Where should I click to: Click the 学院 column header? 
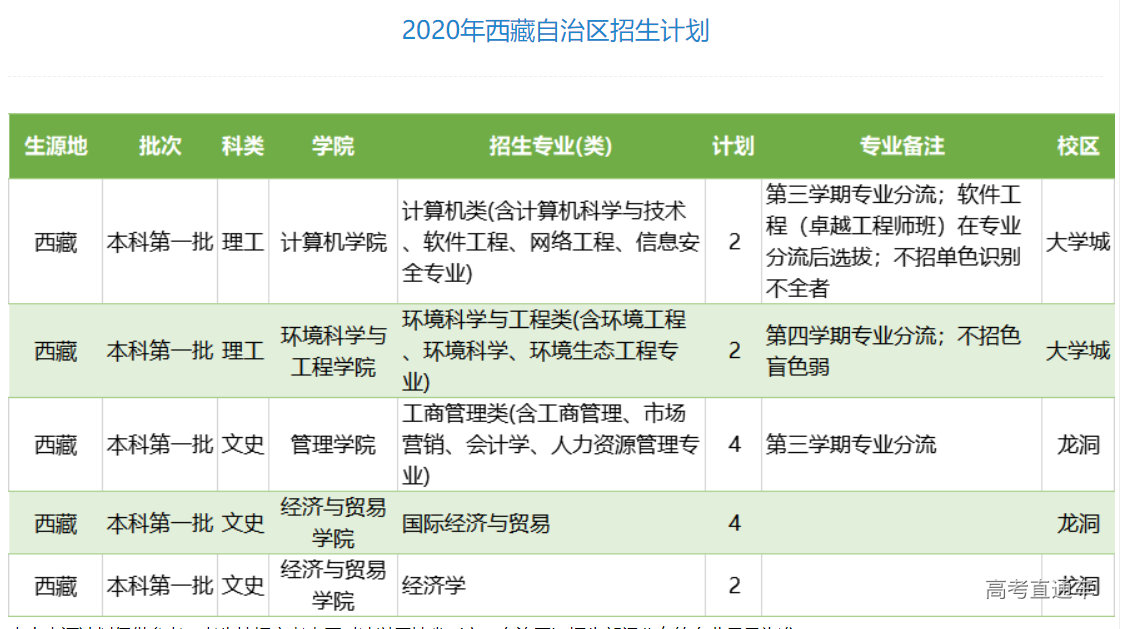click(333, 146)
